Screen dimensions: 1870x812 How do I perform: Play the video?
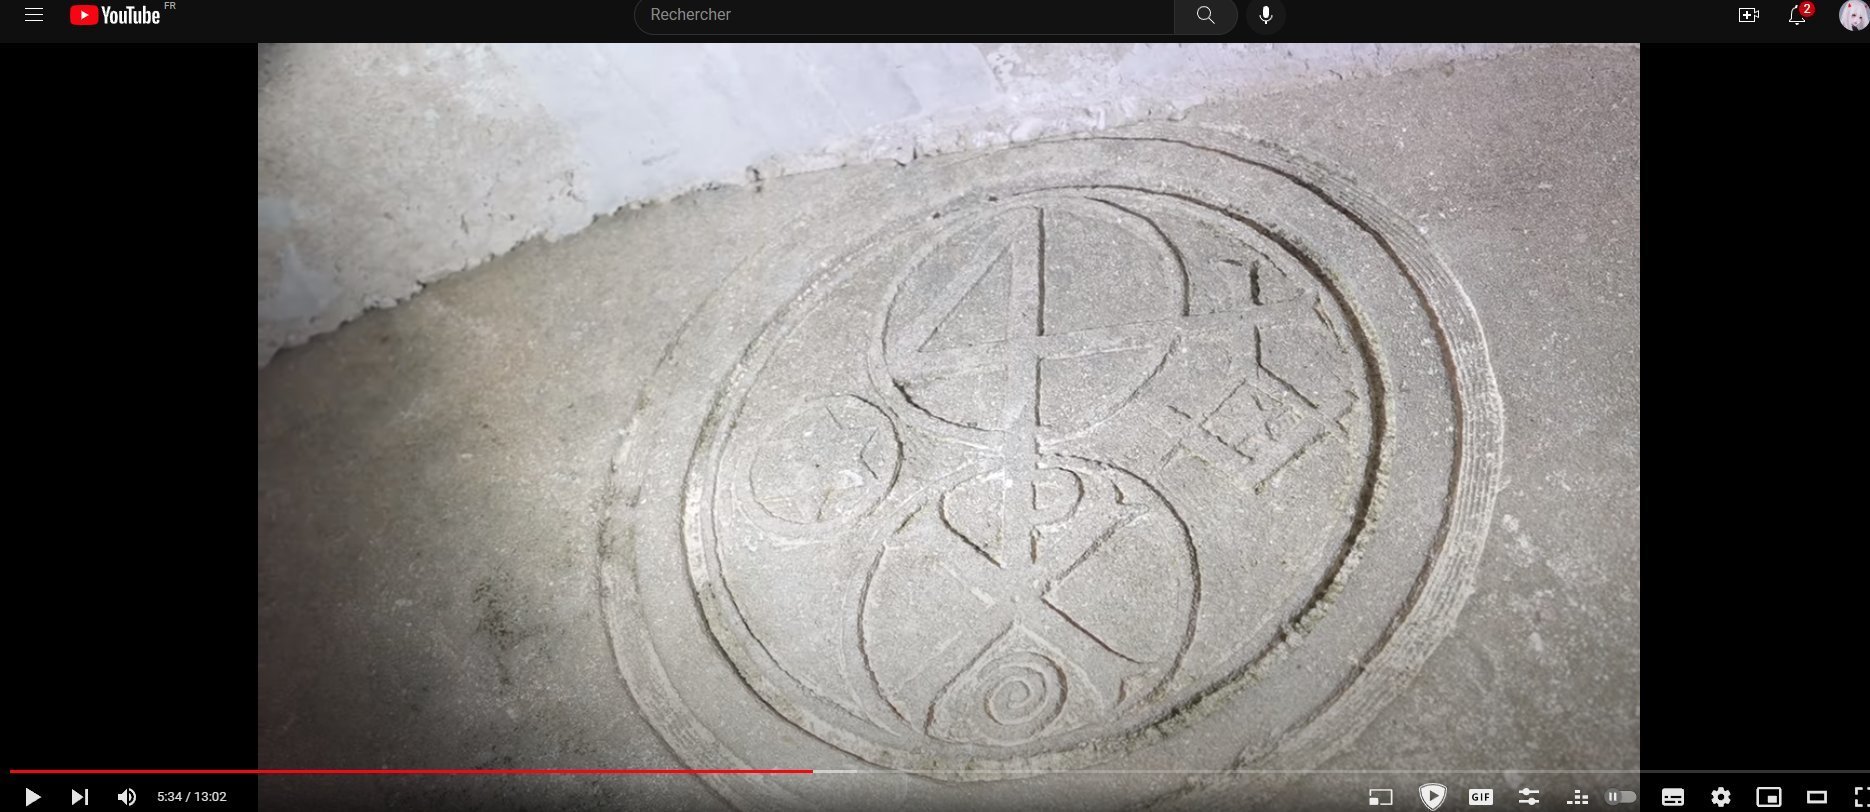(32, 797)
